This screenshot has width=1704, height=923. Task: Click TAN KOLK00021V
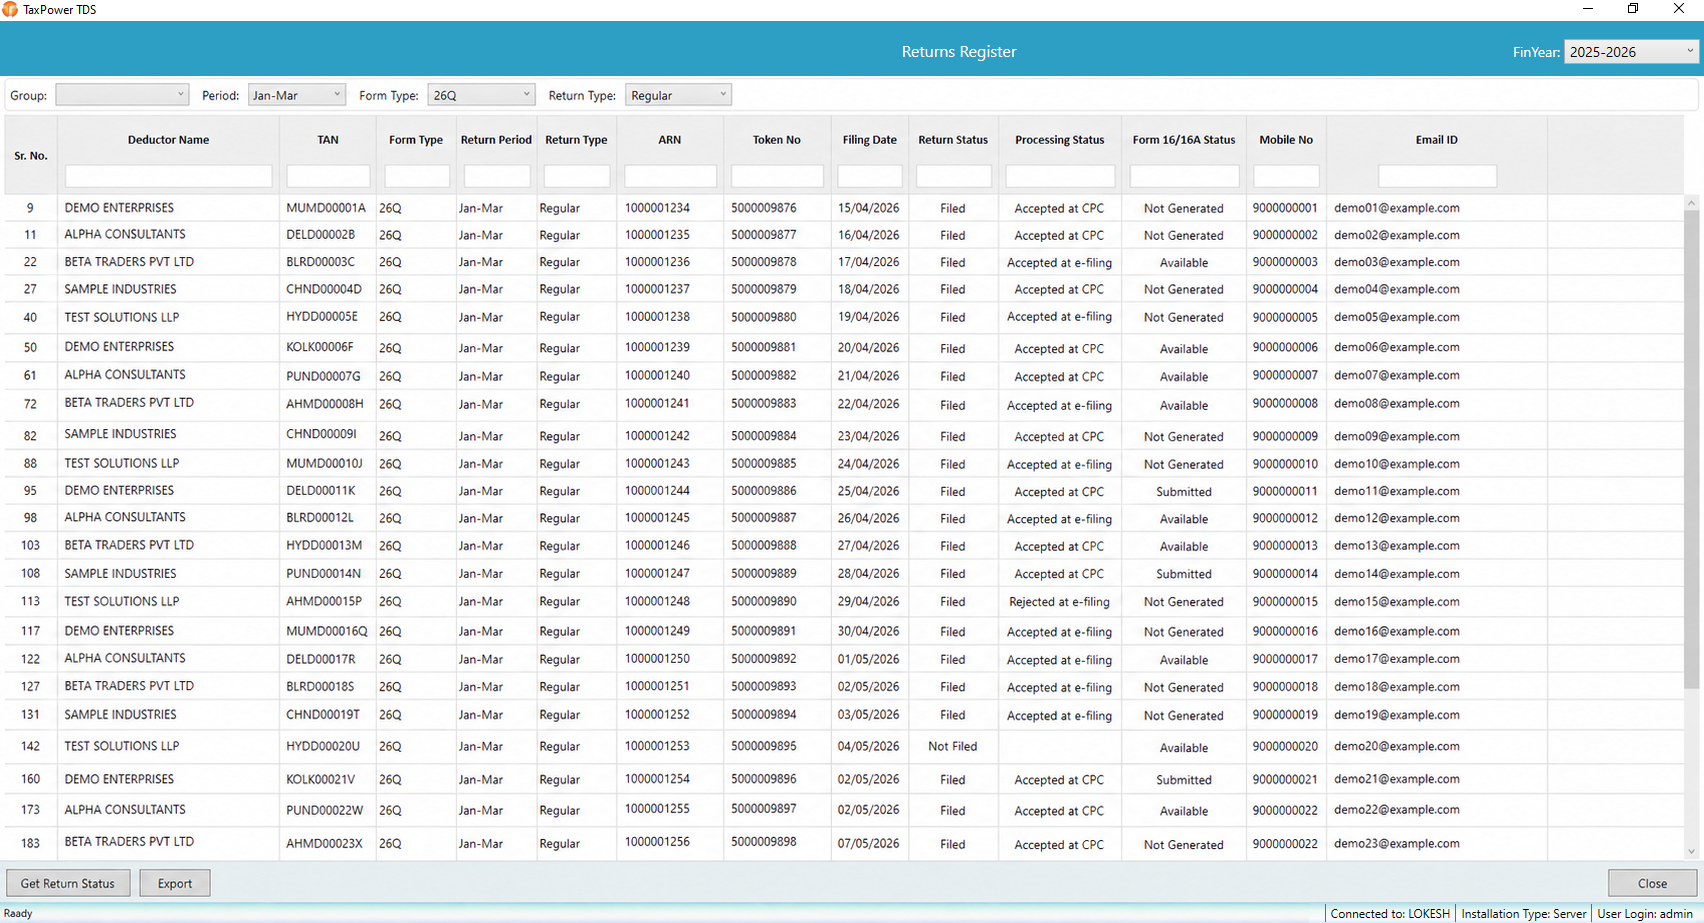(321, 779)
